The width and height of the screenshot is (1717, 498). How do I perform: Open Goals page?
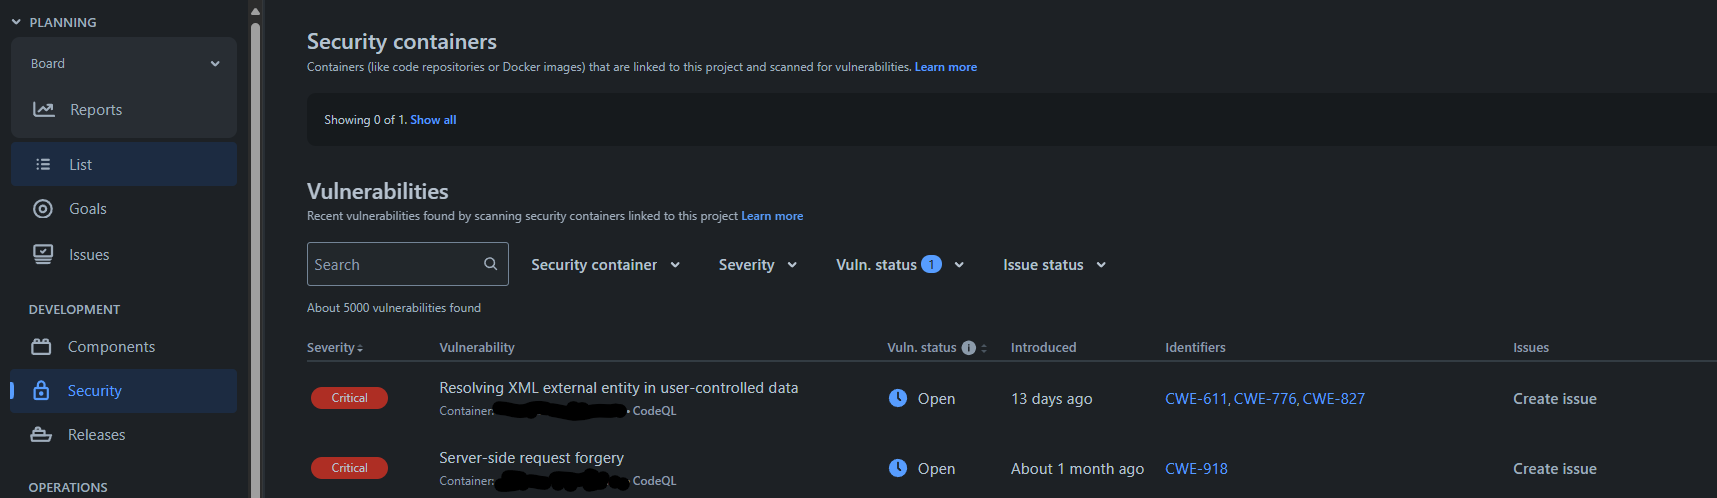(88, 209)
